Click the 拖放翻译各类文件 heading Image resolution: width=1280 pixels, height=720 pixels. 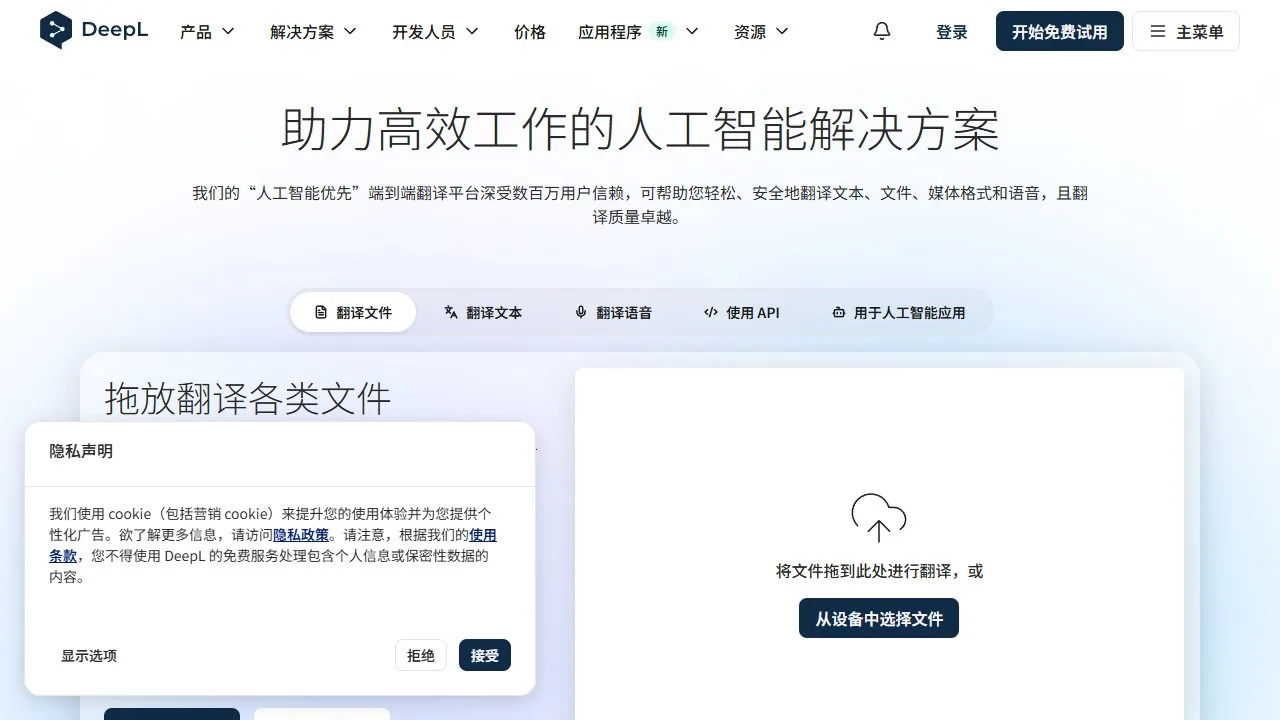click(248, 399)
